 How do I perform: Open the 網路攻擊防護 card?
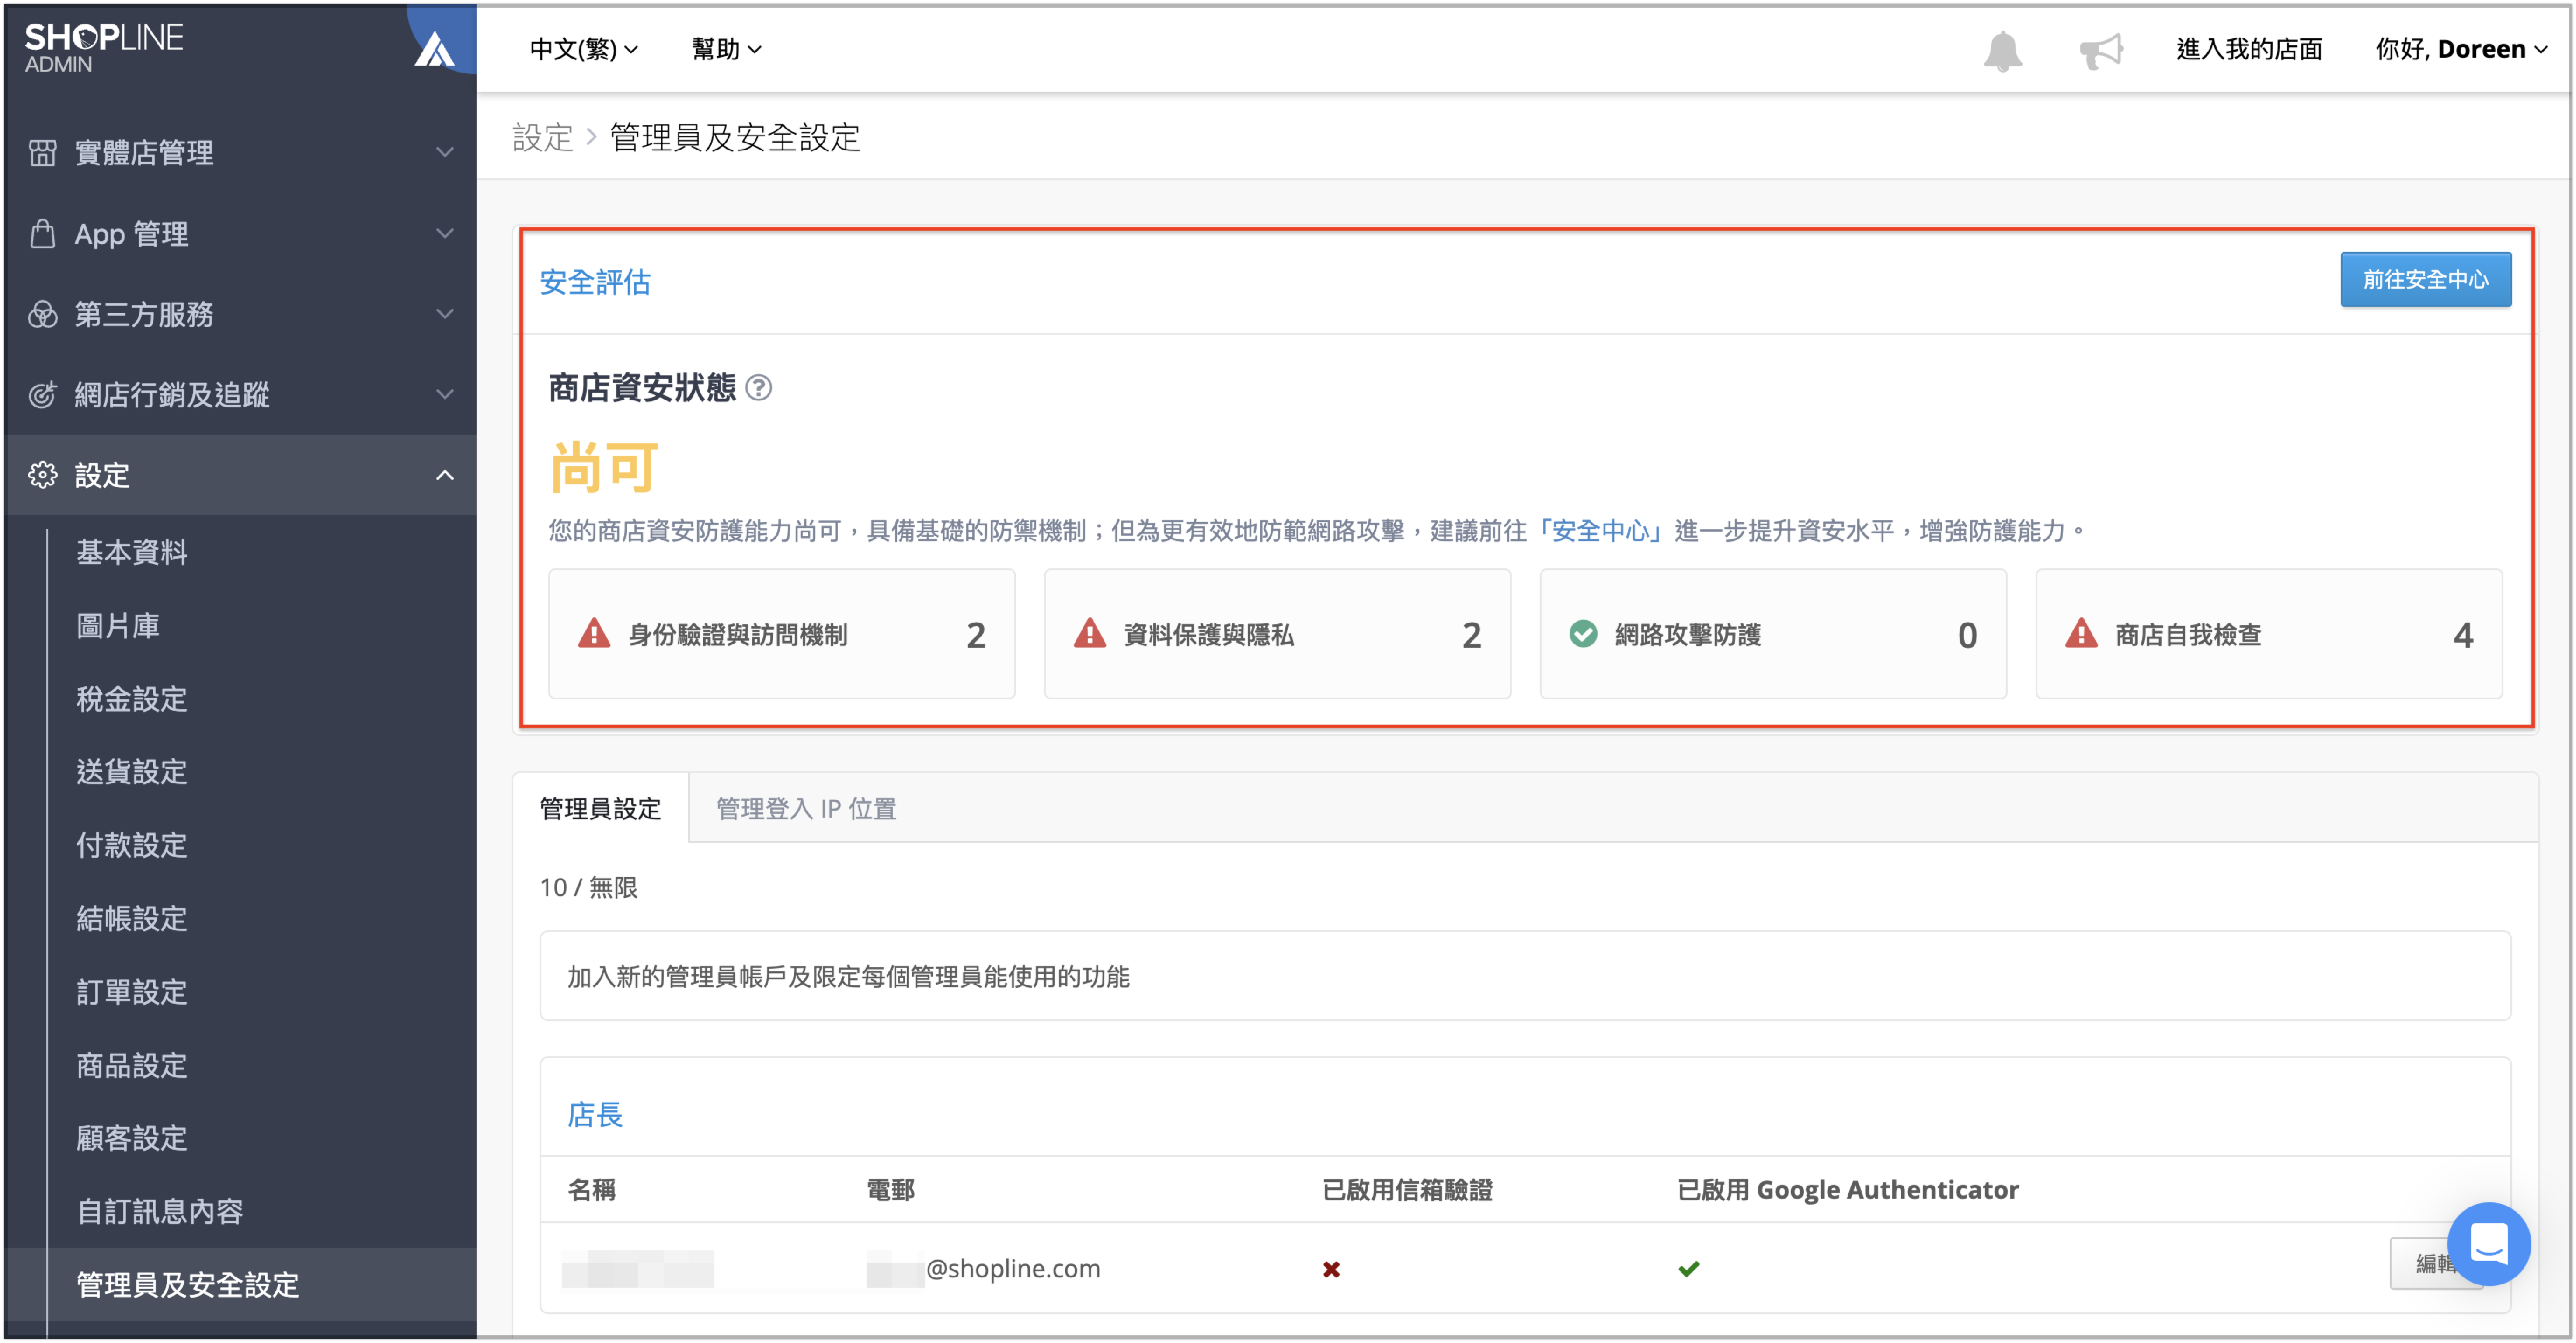(x=1773, y=633)
